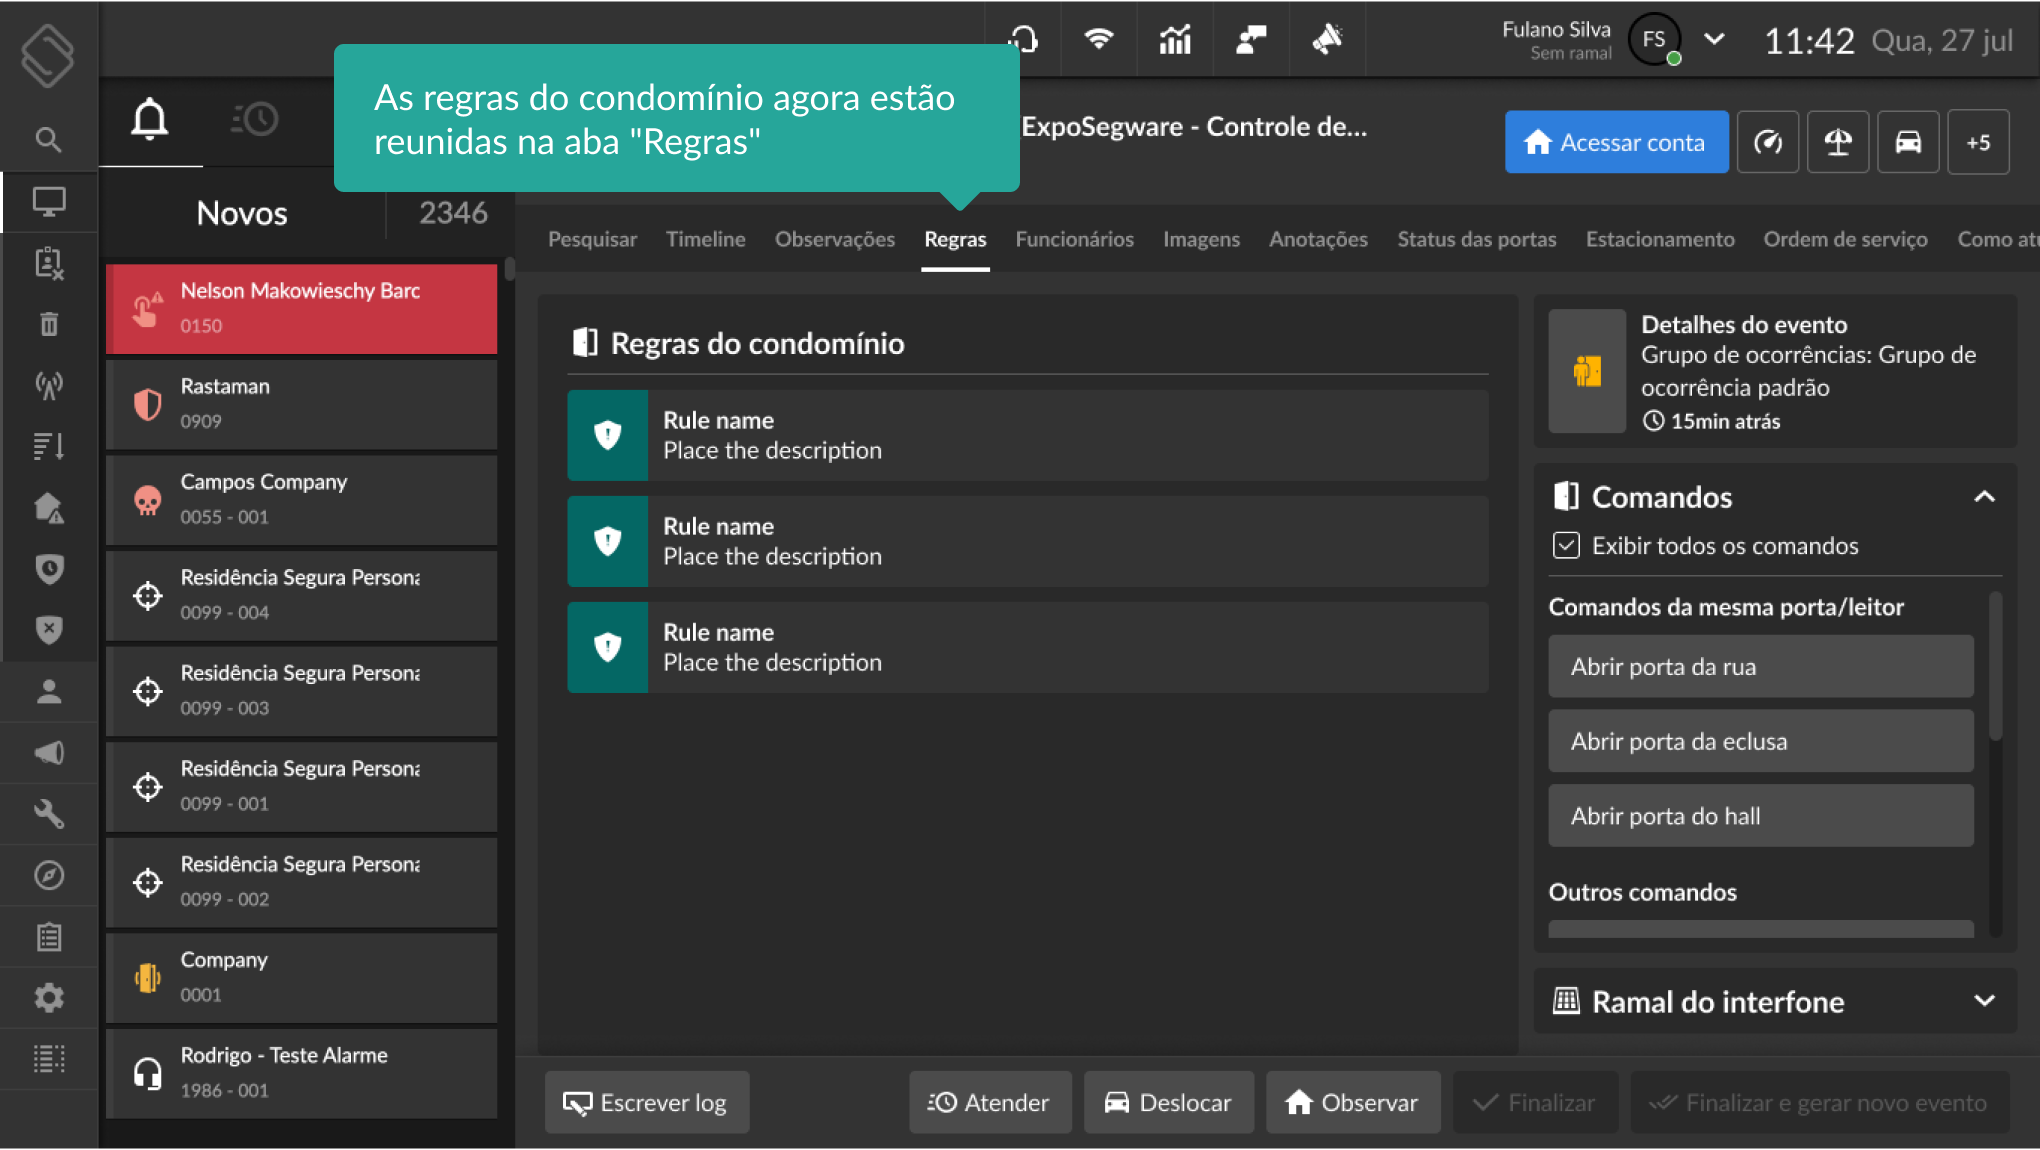Select the Rastaman event 0909

pyautogui.click(x=301, y=404)
